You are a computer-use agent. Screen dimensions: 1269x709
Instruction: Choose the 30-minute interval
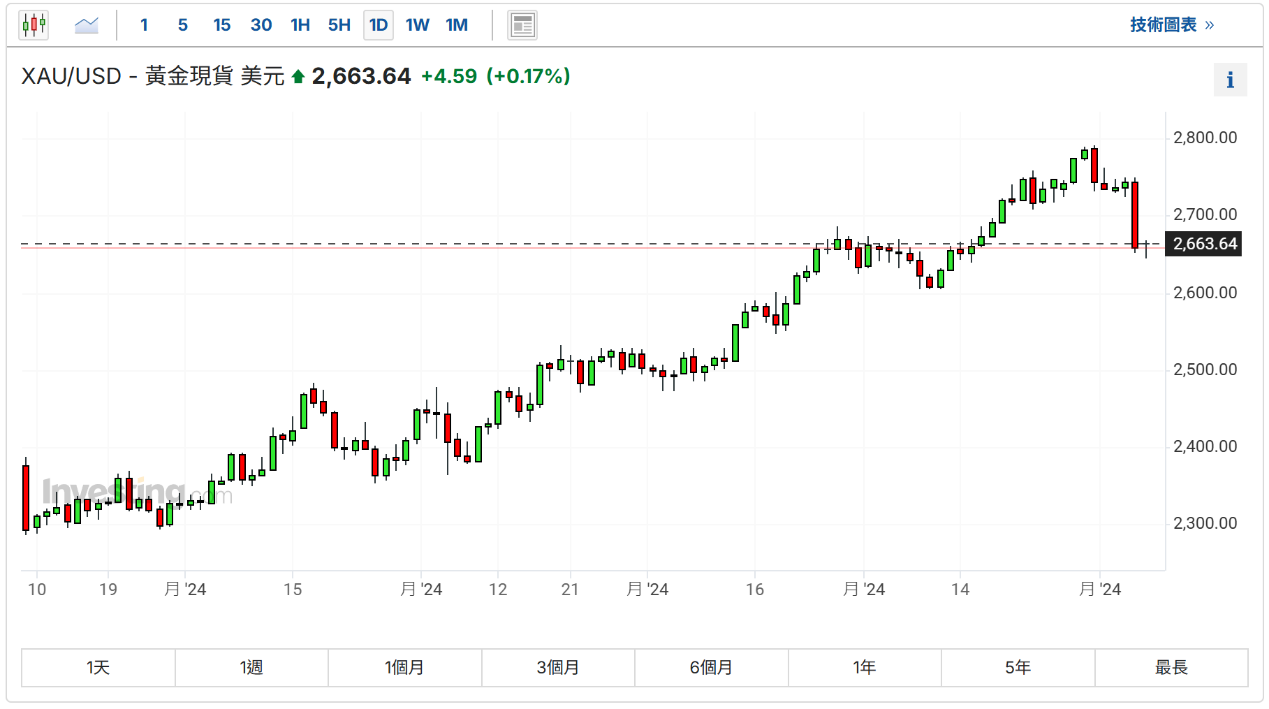pyautogui.click(x=261, y=25)
